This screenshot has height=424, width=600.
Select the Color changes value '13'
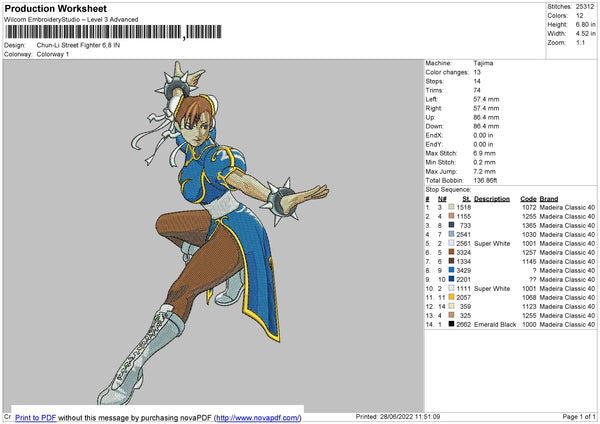click(x=477, y=72)
